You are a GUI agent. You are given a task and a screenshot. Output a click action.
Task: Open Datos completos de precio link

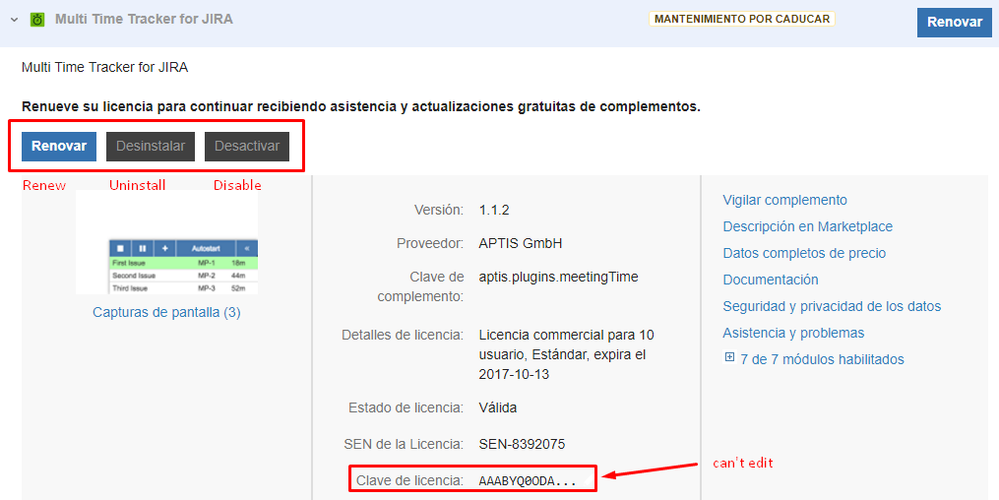[x=804, y=254]
